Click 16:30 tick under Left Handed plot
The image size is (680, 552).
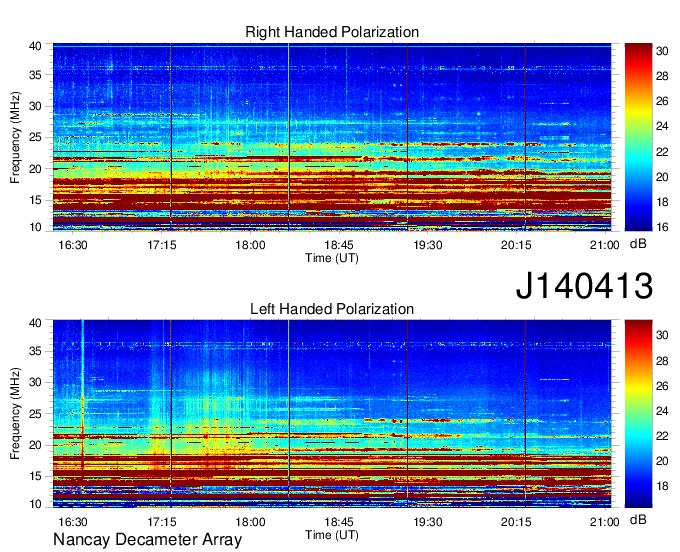point(73,522)
